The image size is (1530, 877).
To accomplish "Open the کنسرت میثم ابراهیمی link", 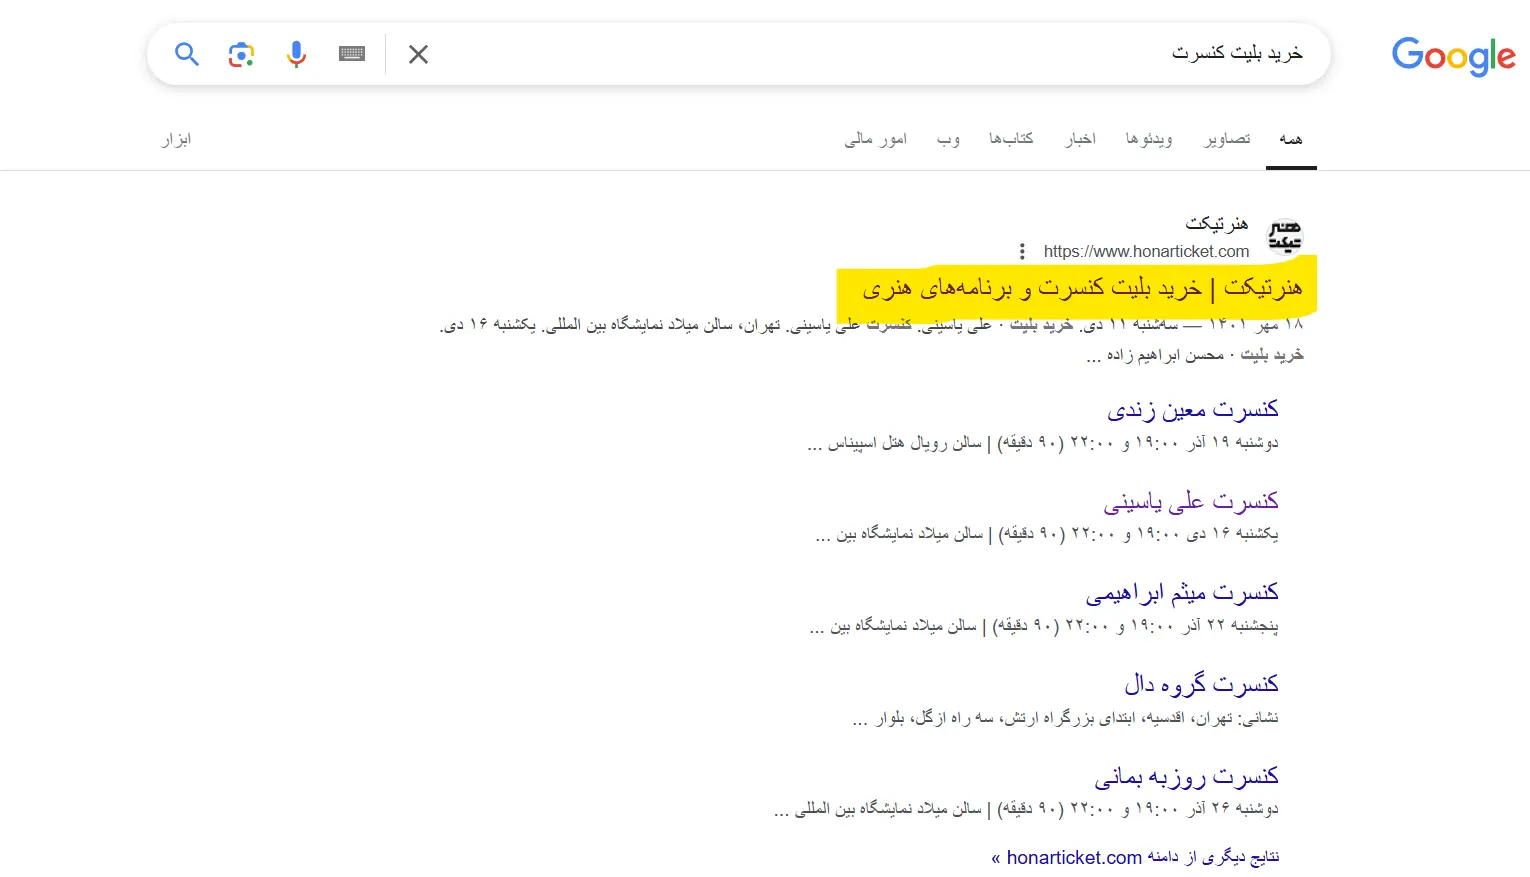I will click(x=1182, y=593).
